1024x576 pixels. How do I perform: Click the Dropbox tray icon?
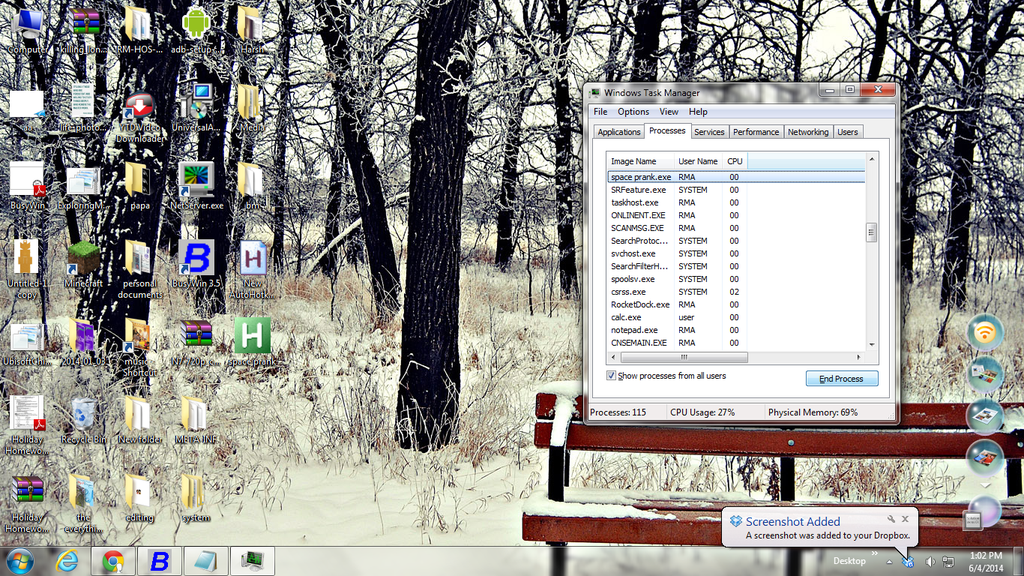click(908, 562)
